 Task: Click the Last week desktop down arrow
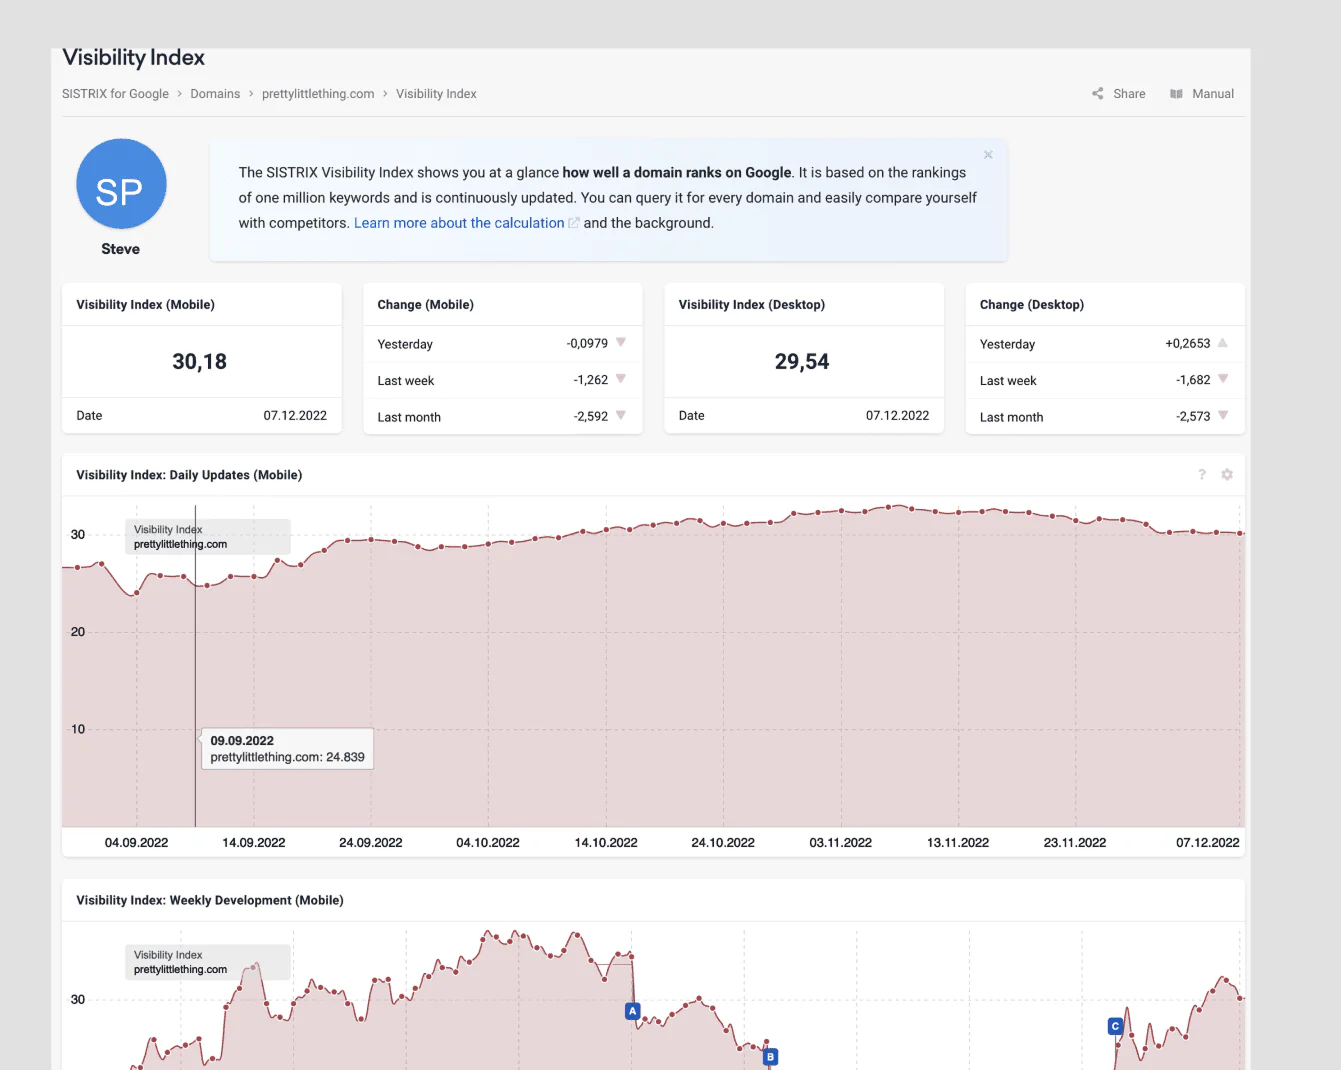click(x=1223, y=379)
